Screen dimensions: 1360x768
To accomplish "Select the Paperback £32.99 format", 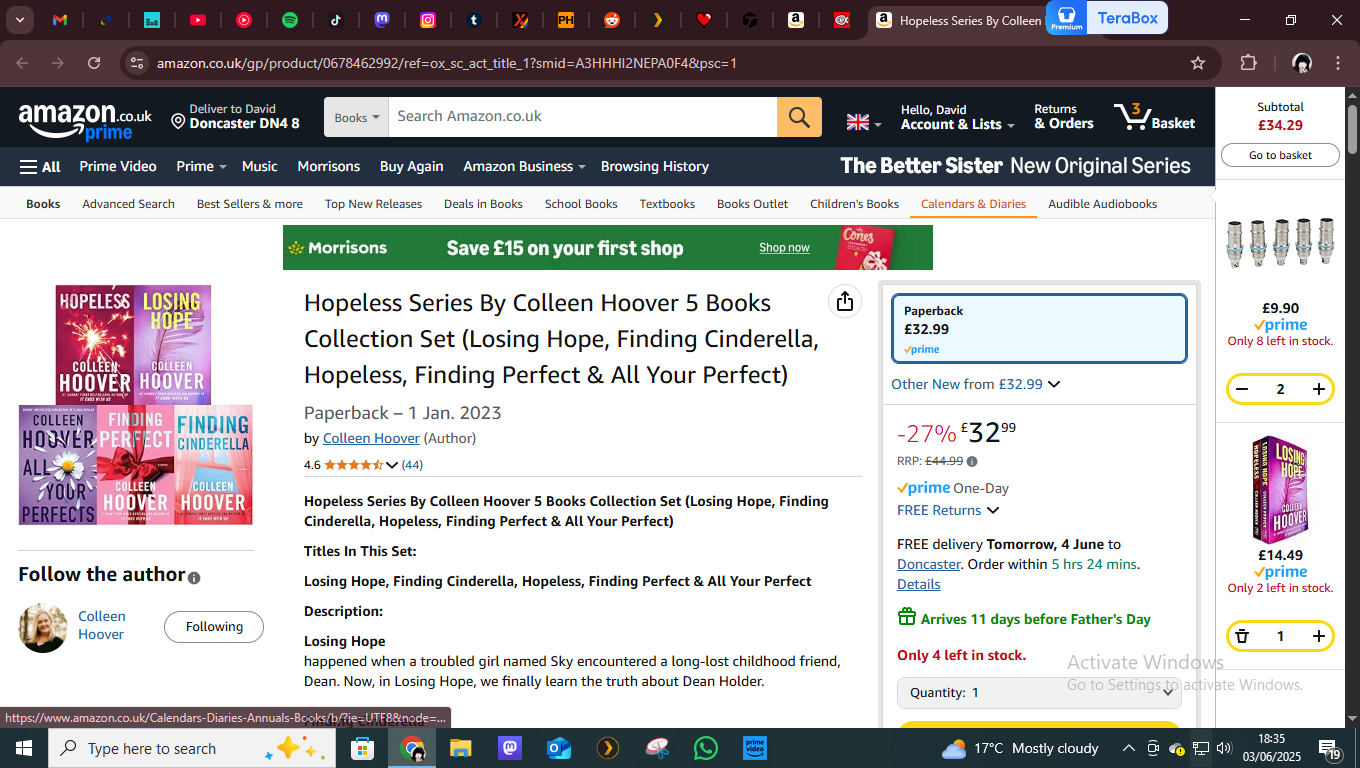I will [x=1039, y=328].
